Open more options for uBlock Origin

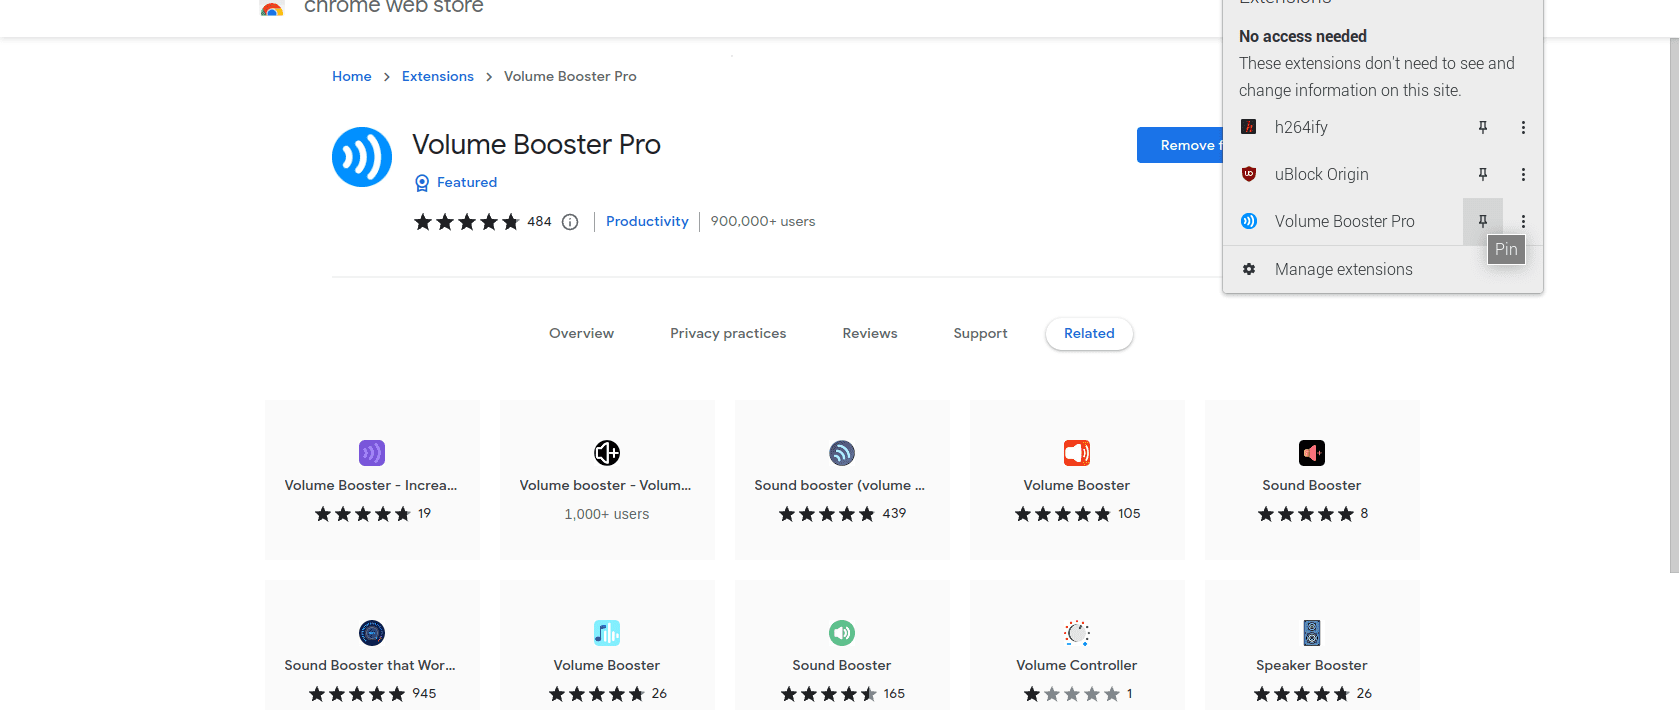1523,174
